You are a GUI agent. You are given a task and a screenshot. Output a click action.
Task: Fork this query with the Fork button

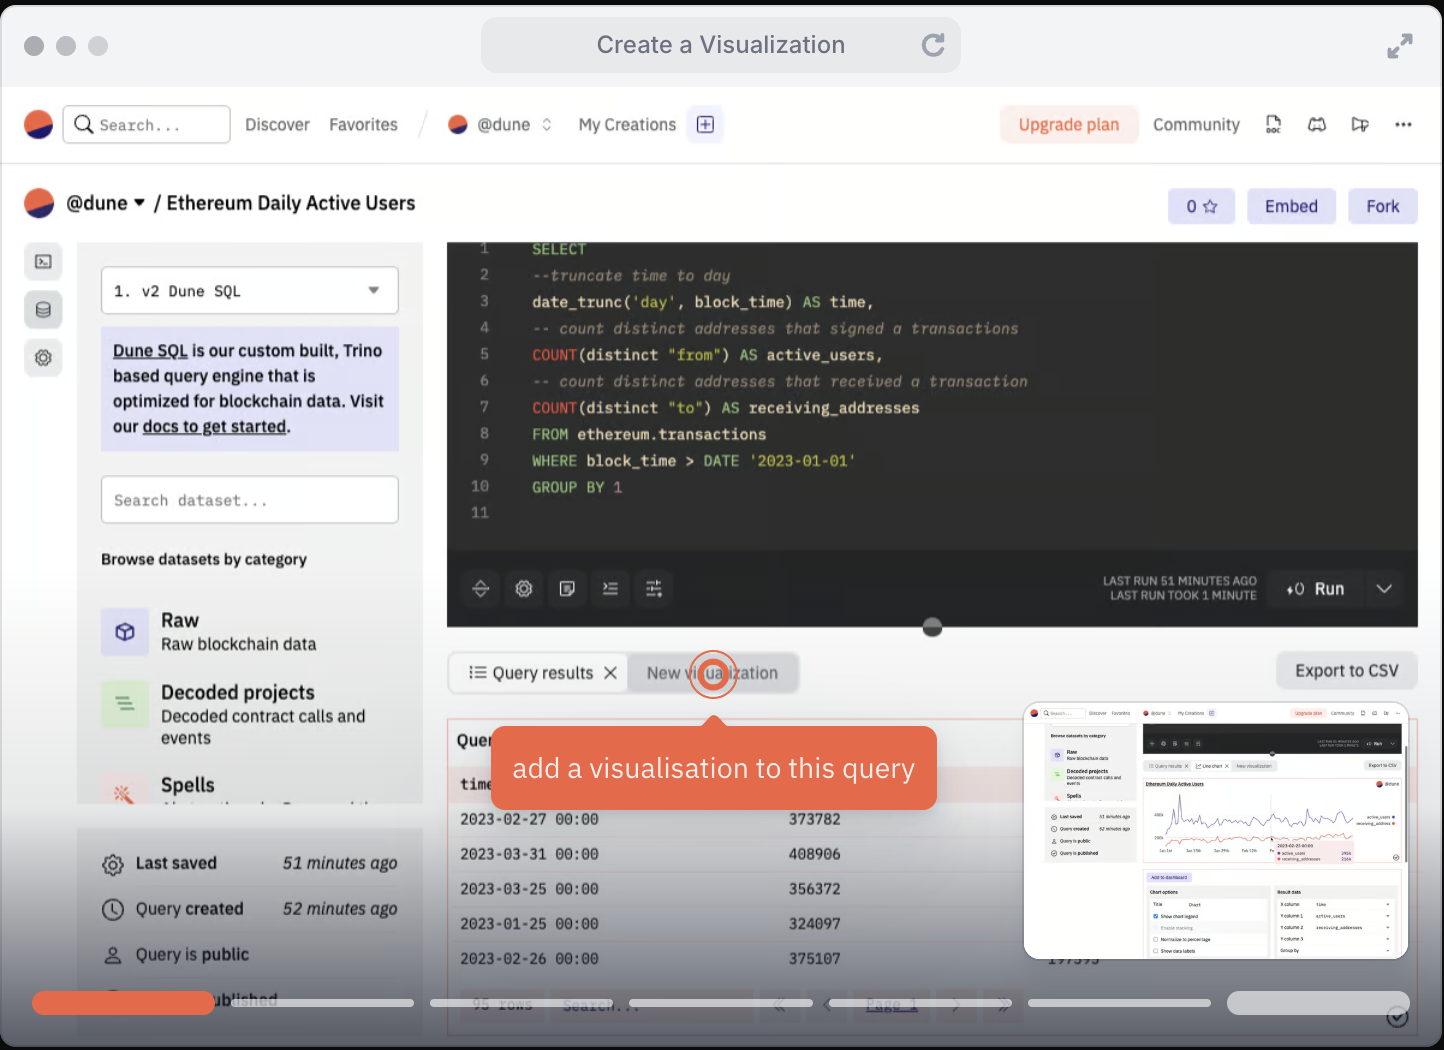click(x=1383, y=207)
